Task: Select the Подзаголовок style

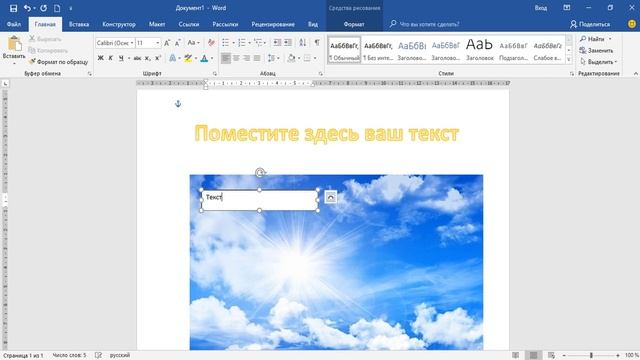Action: pos(513,50)
